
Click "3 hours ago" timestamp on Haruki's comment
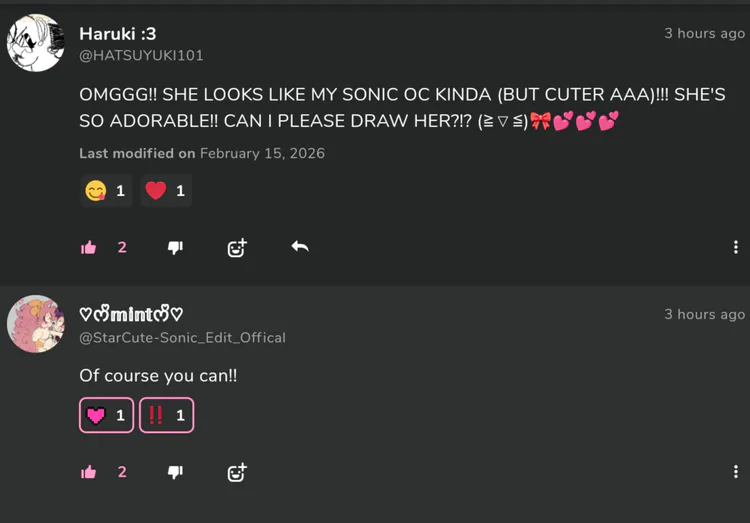tap(704, 33)
